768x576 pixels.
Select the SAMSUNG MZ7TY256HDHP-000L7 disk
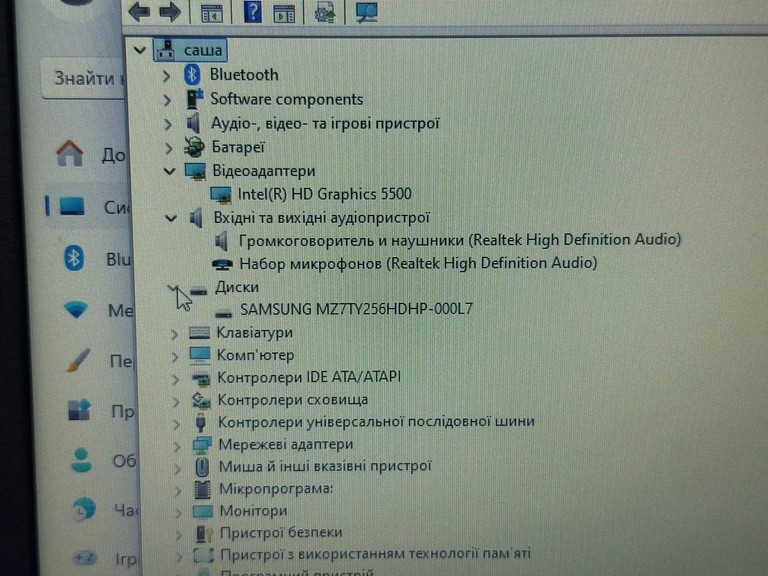click(x=356, y=309)
